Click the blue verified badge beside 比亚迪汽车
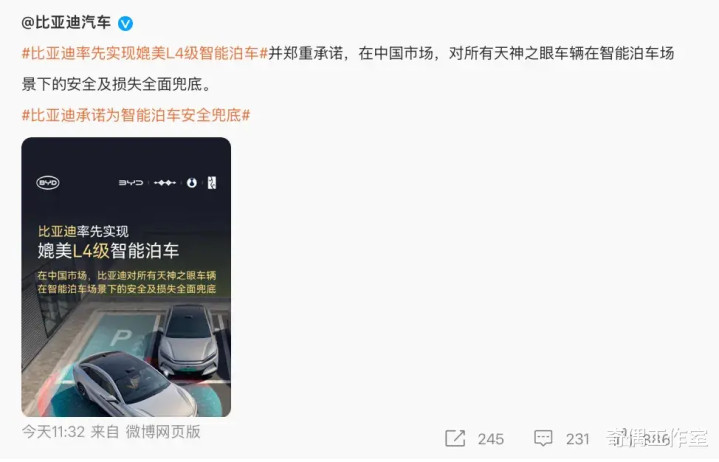Image resolution: width=719 pixels, height=462 pixels. click(126, 23)
